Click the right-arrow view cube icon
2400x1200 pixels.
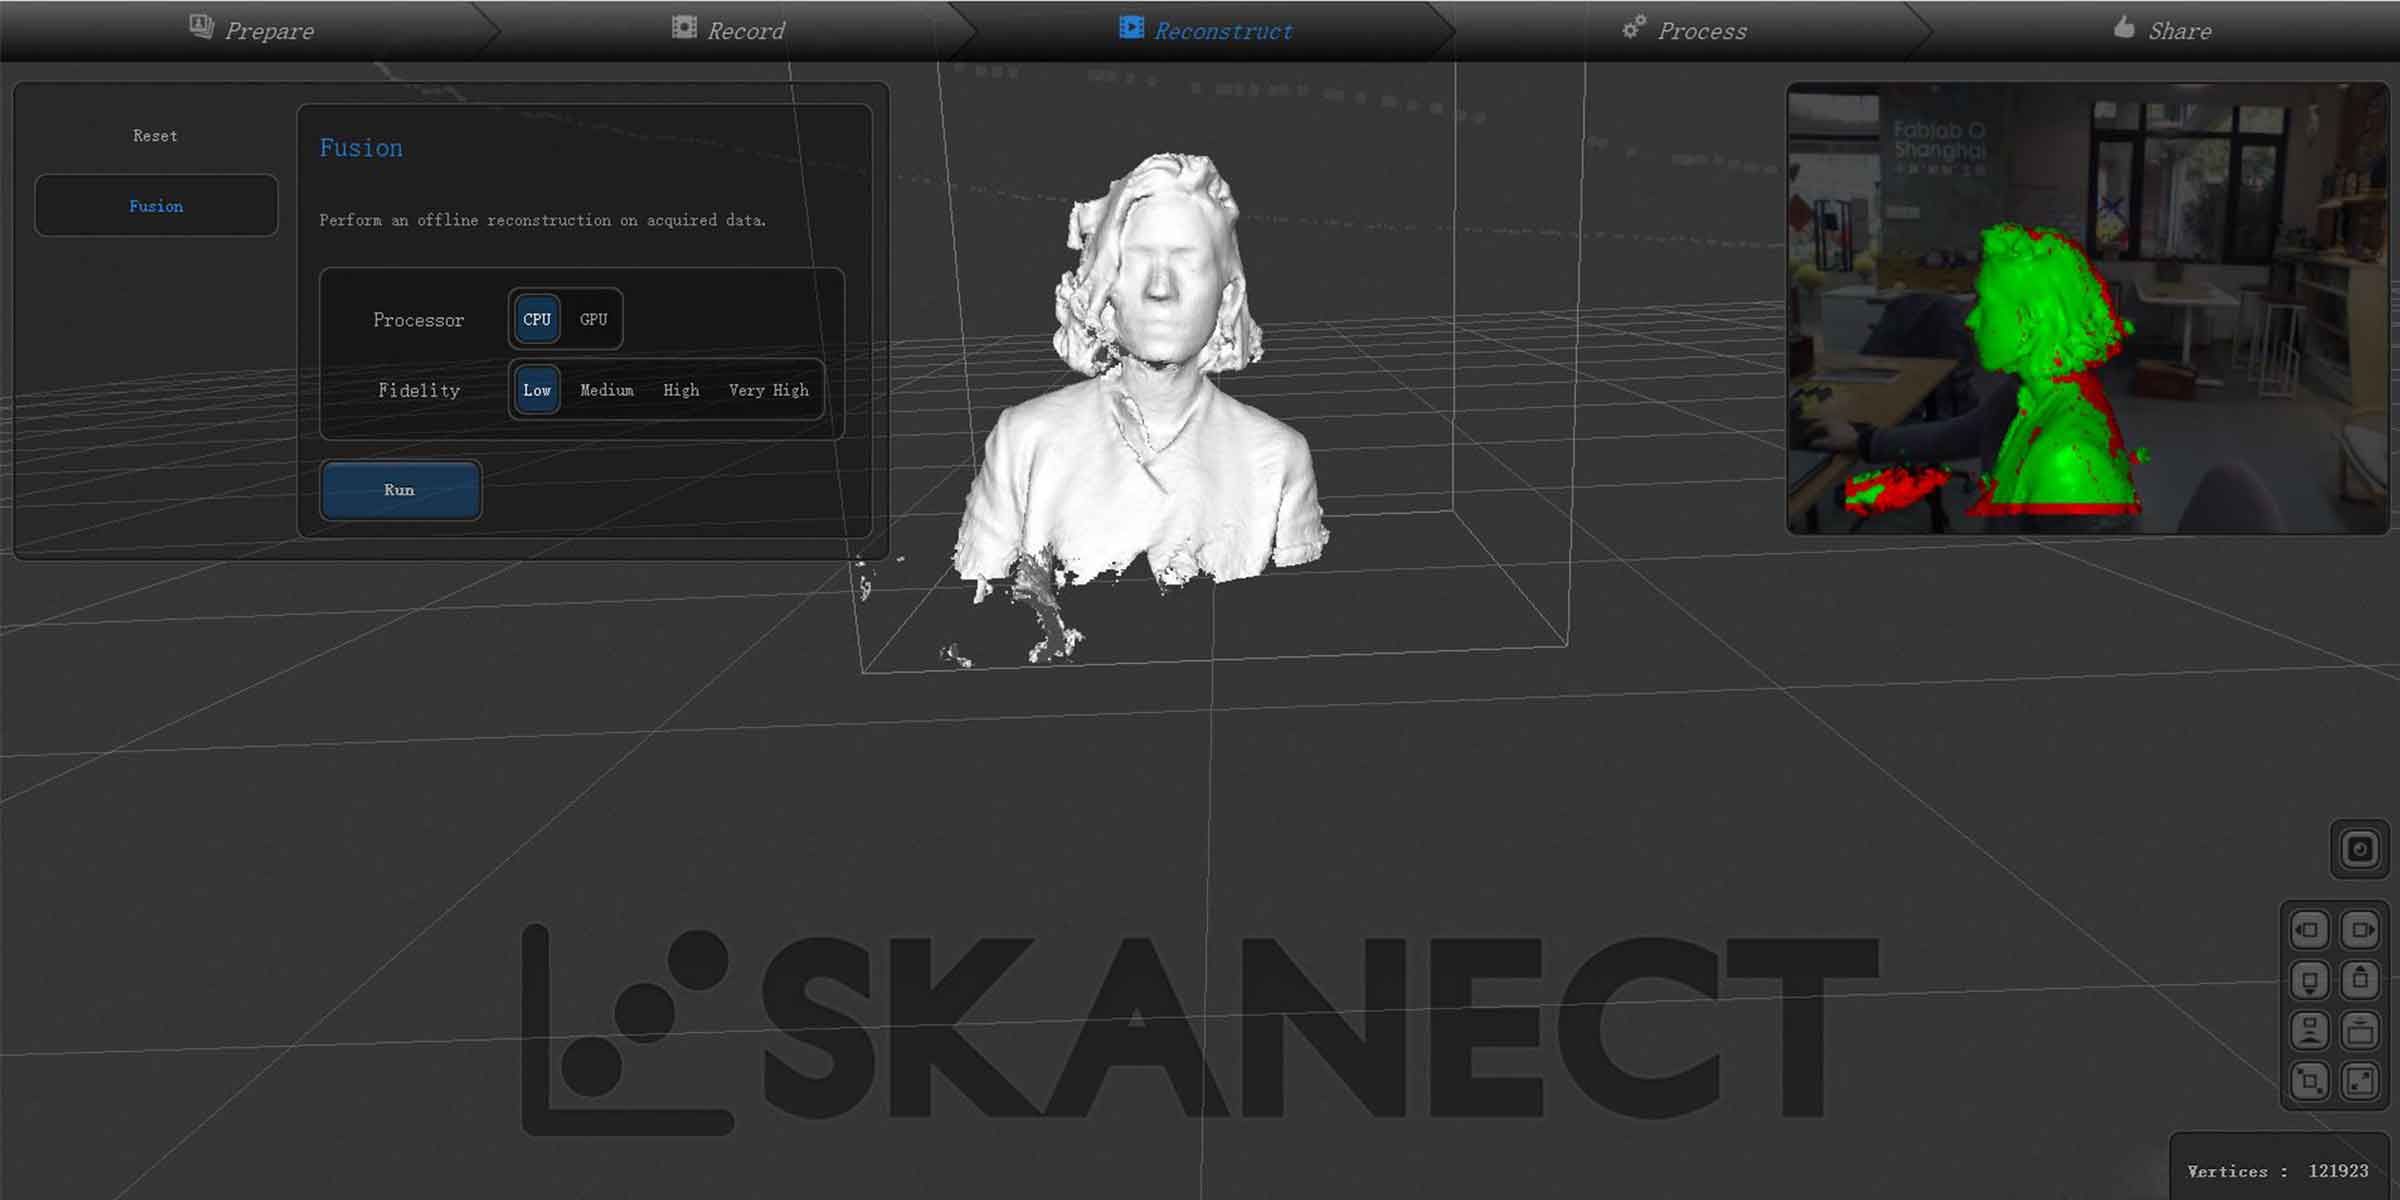tap(2361, 930)
